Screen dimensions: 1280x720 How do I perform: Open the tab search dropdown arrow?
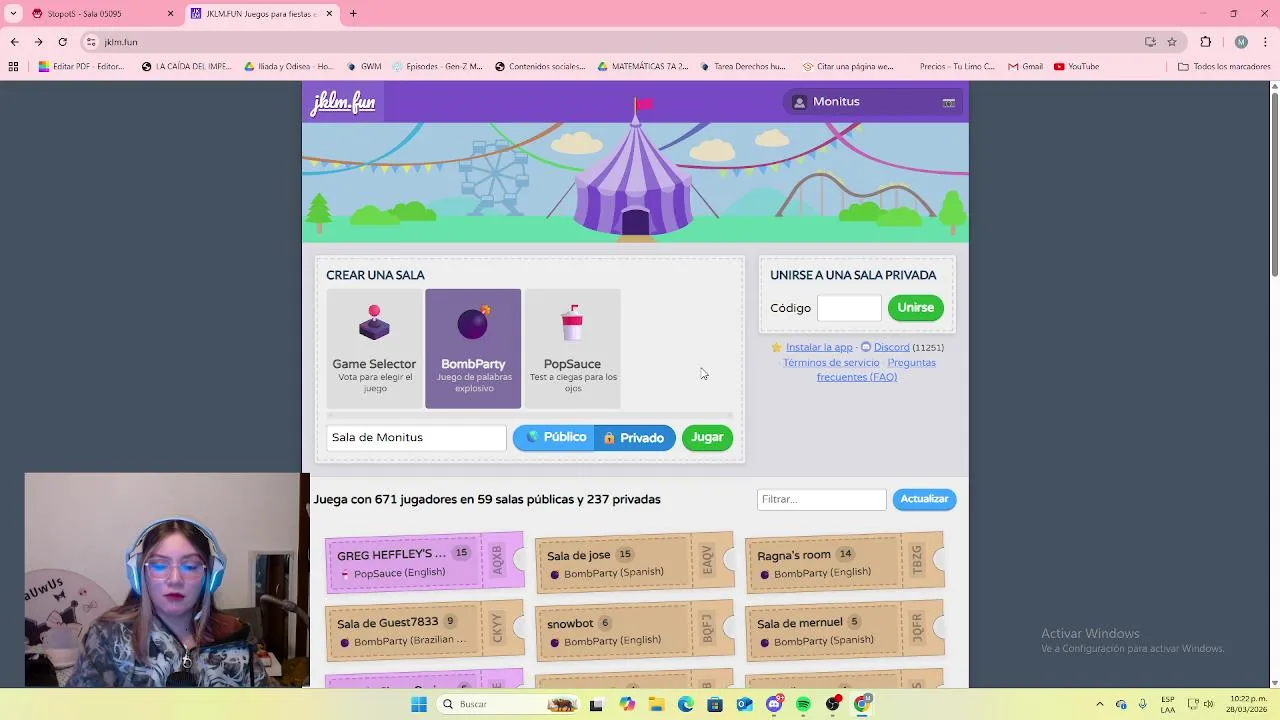[12, 14]
